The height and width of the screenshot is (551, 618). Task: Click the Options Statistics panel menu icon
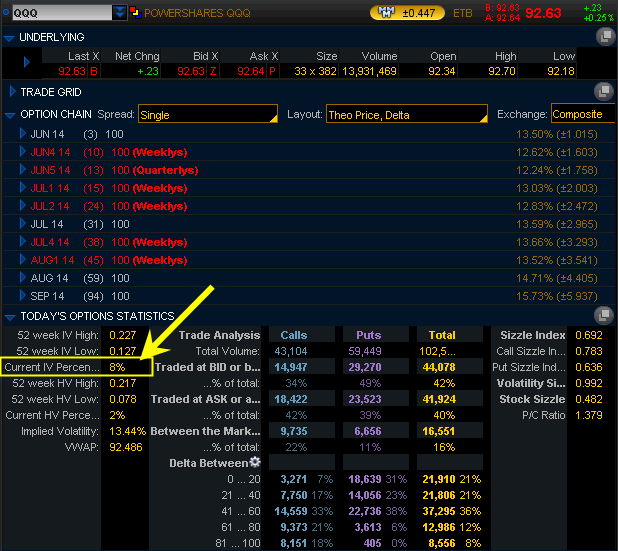[x=604, y=317]
